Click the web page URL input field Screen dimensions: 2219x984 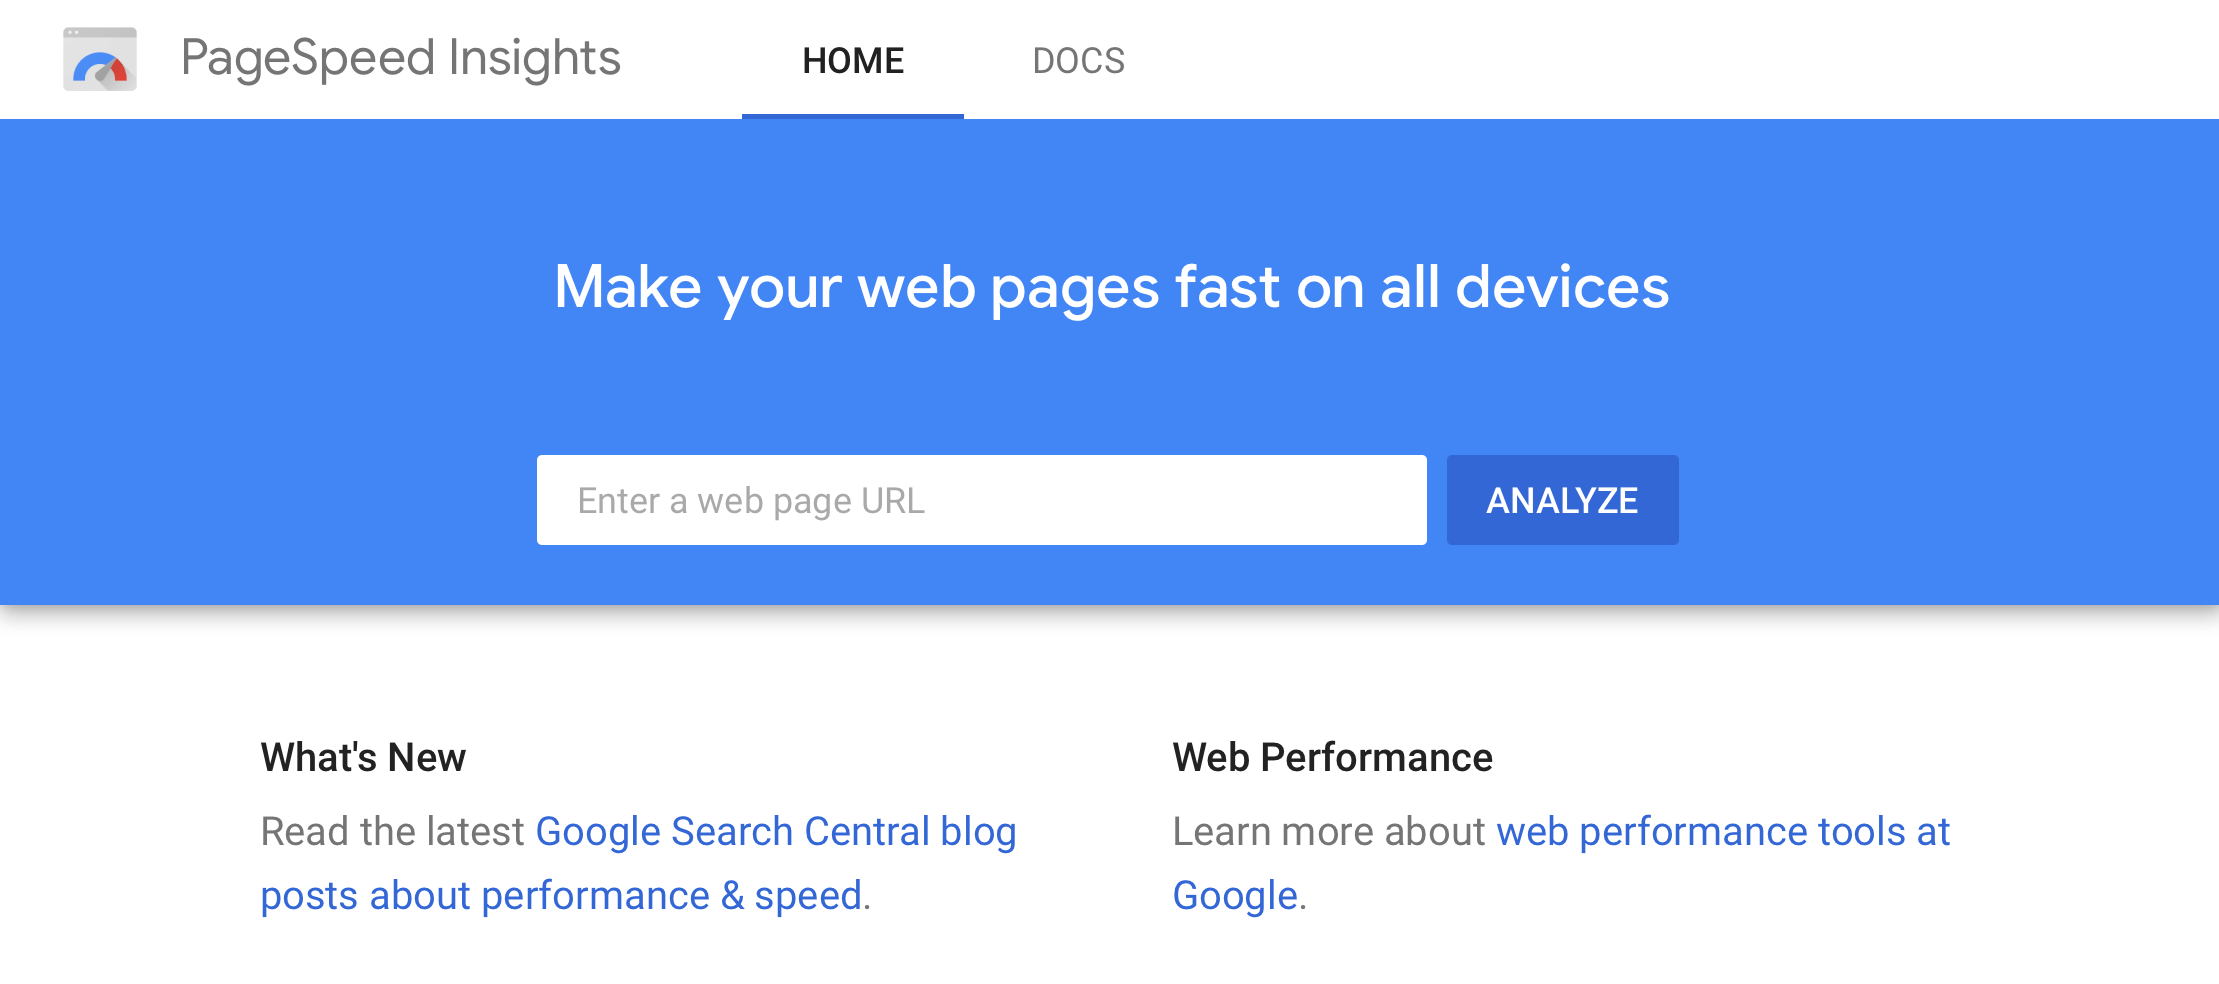click(981, 500)
